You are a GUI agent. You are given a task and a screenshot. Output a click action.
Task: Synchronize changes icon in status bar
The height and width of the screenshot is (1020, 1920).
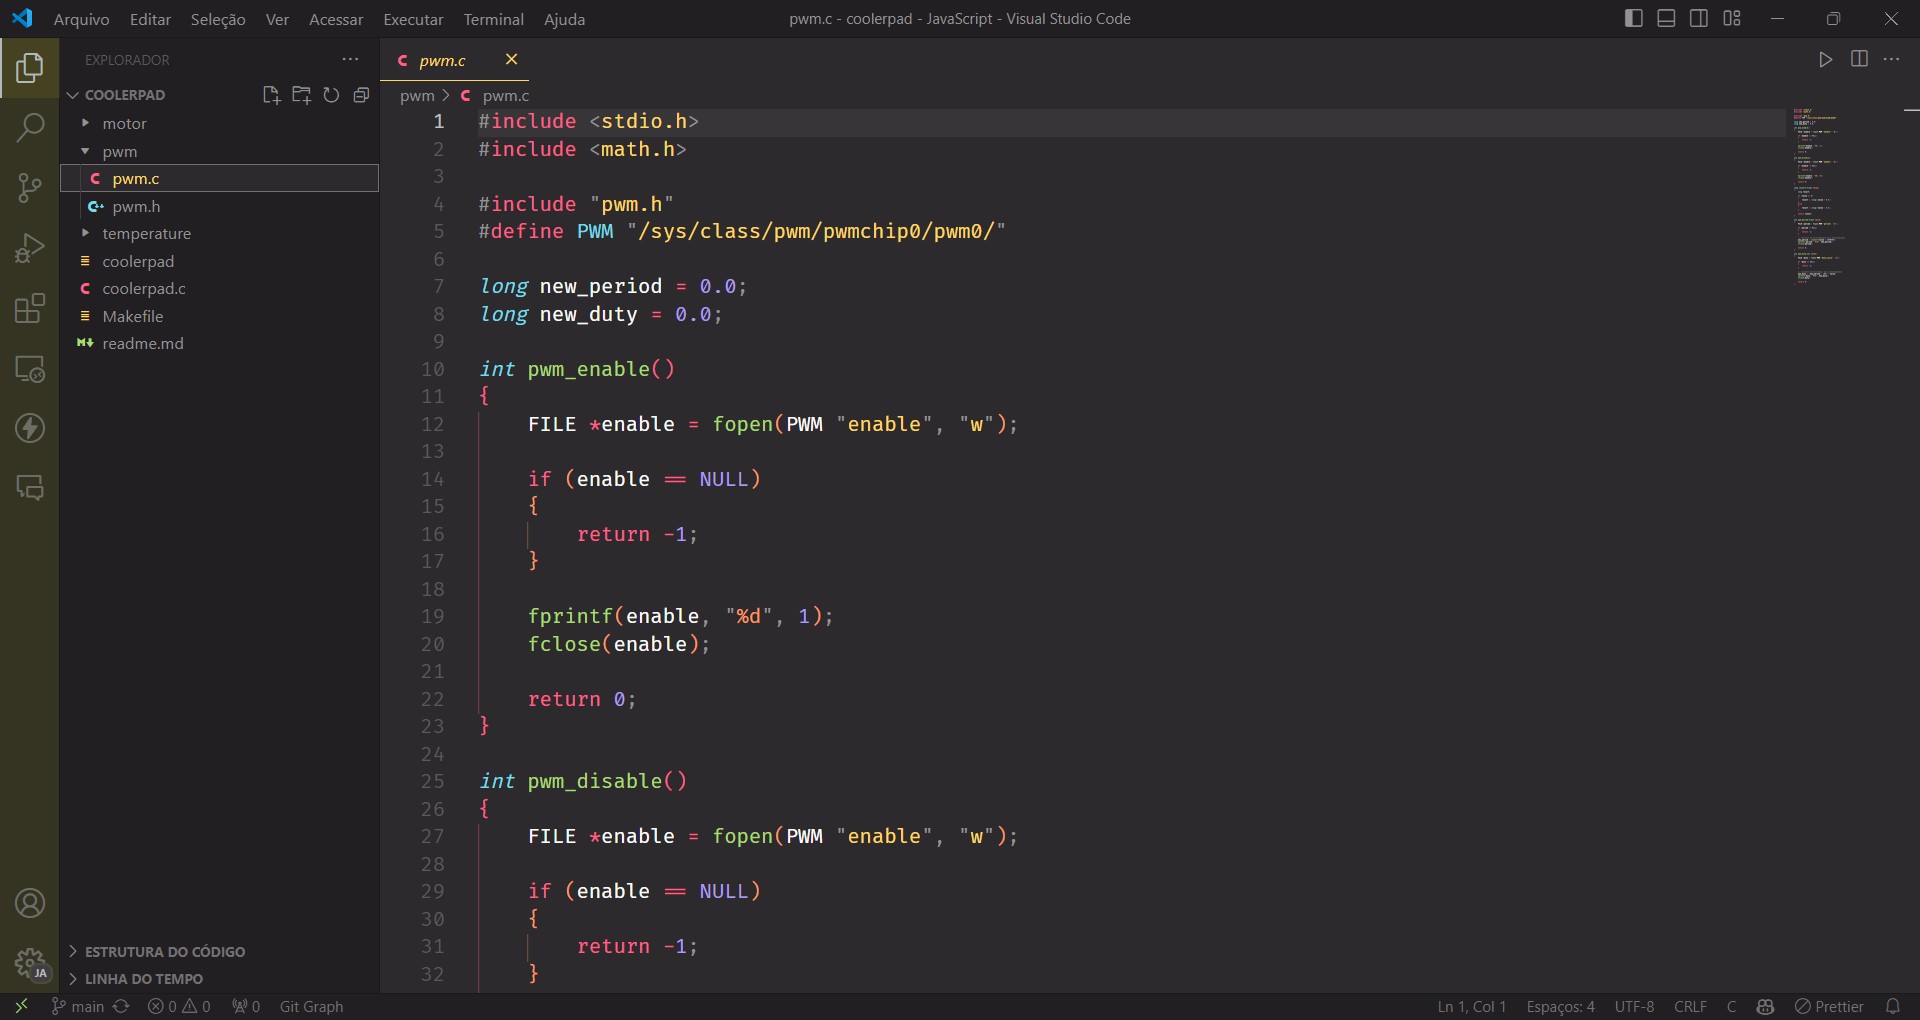coord(121,1006)
